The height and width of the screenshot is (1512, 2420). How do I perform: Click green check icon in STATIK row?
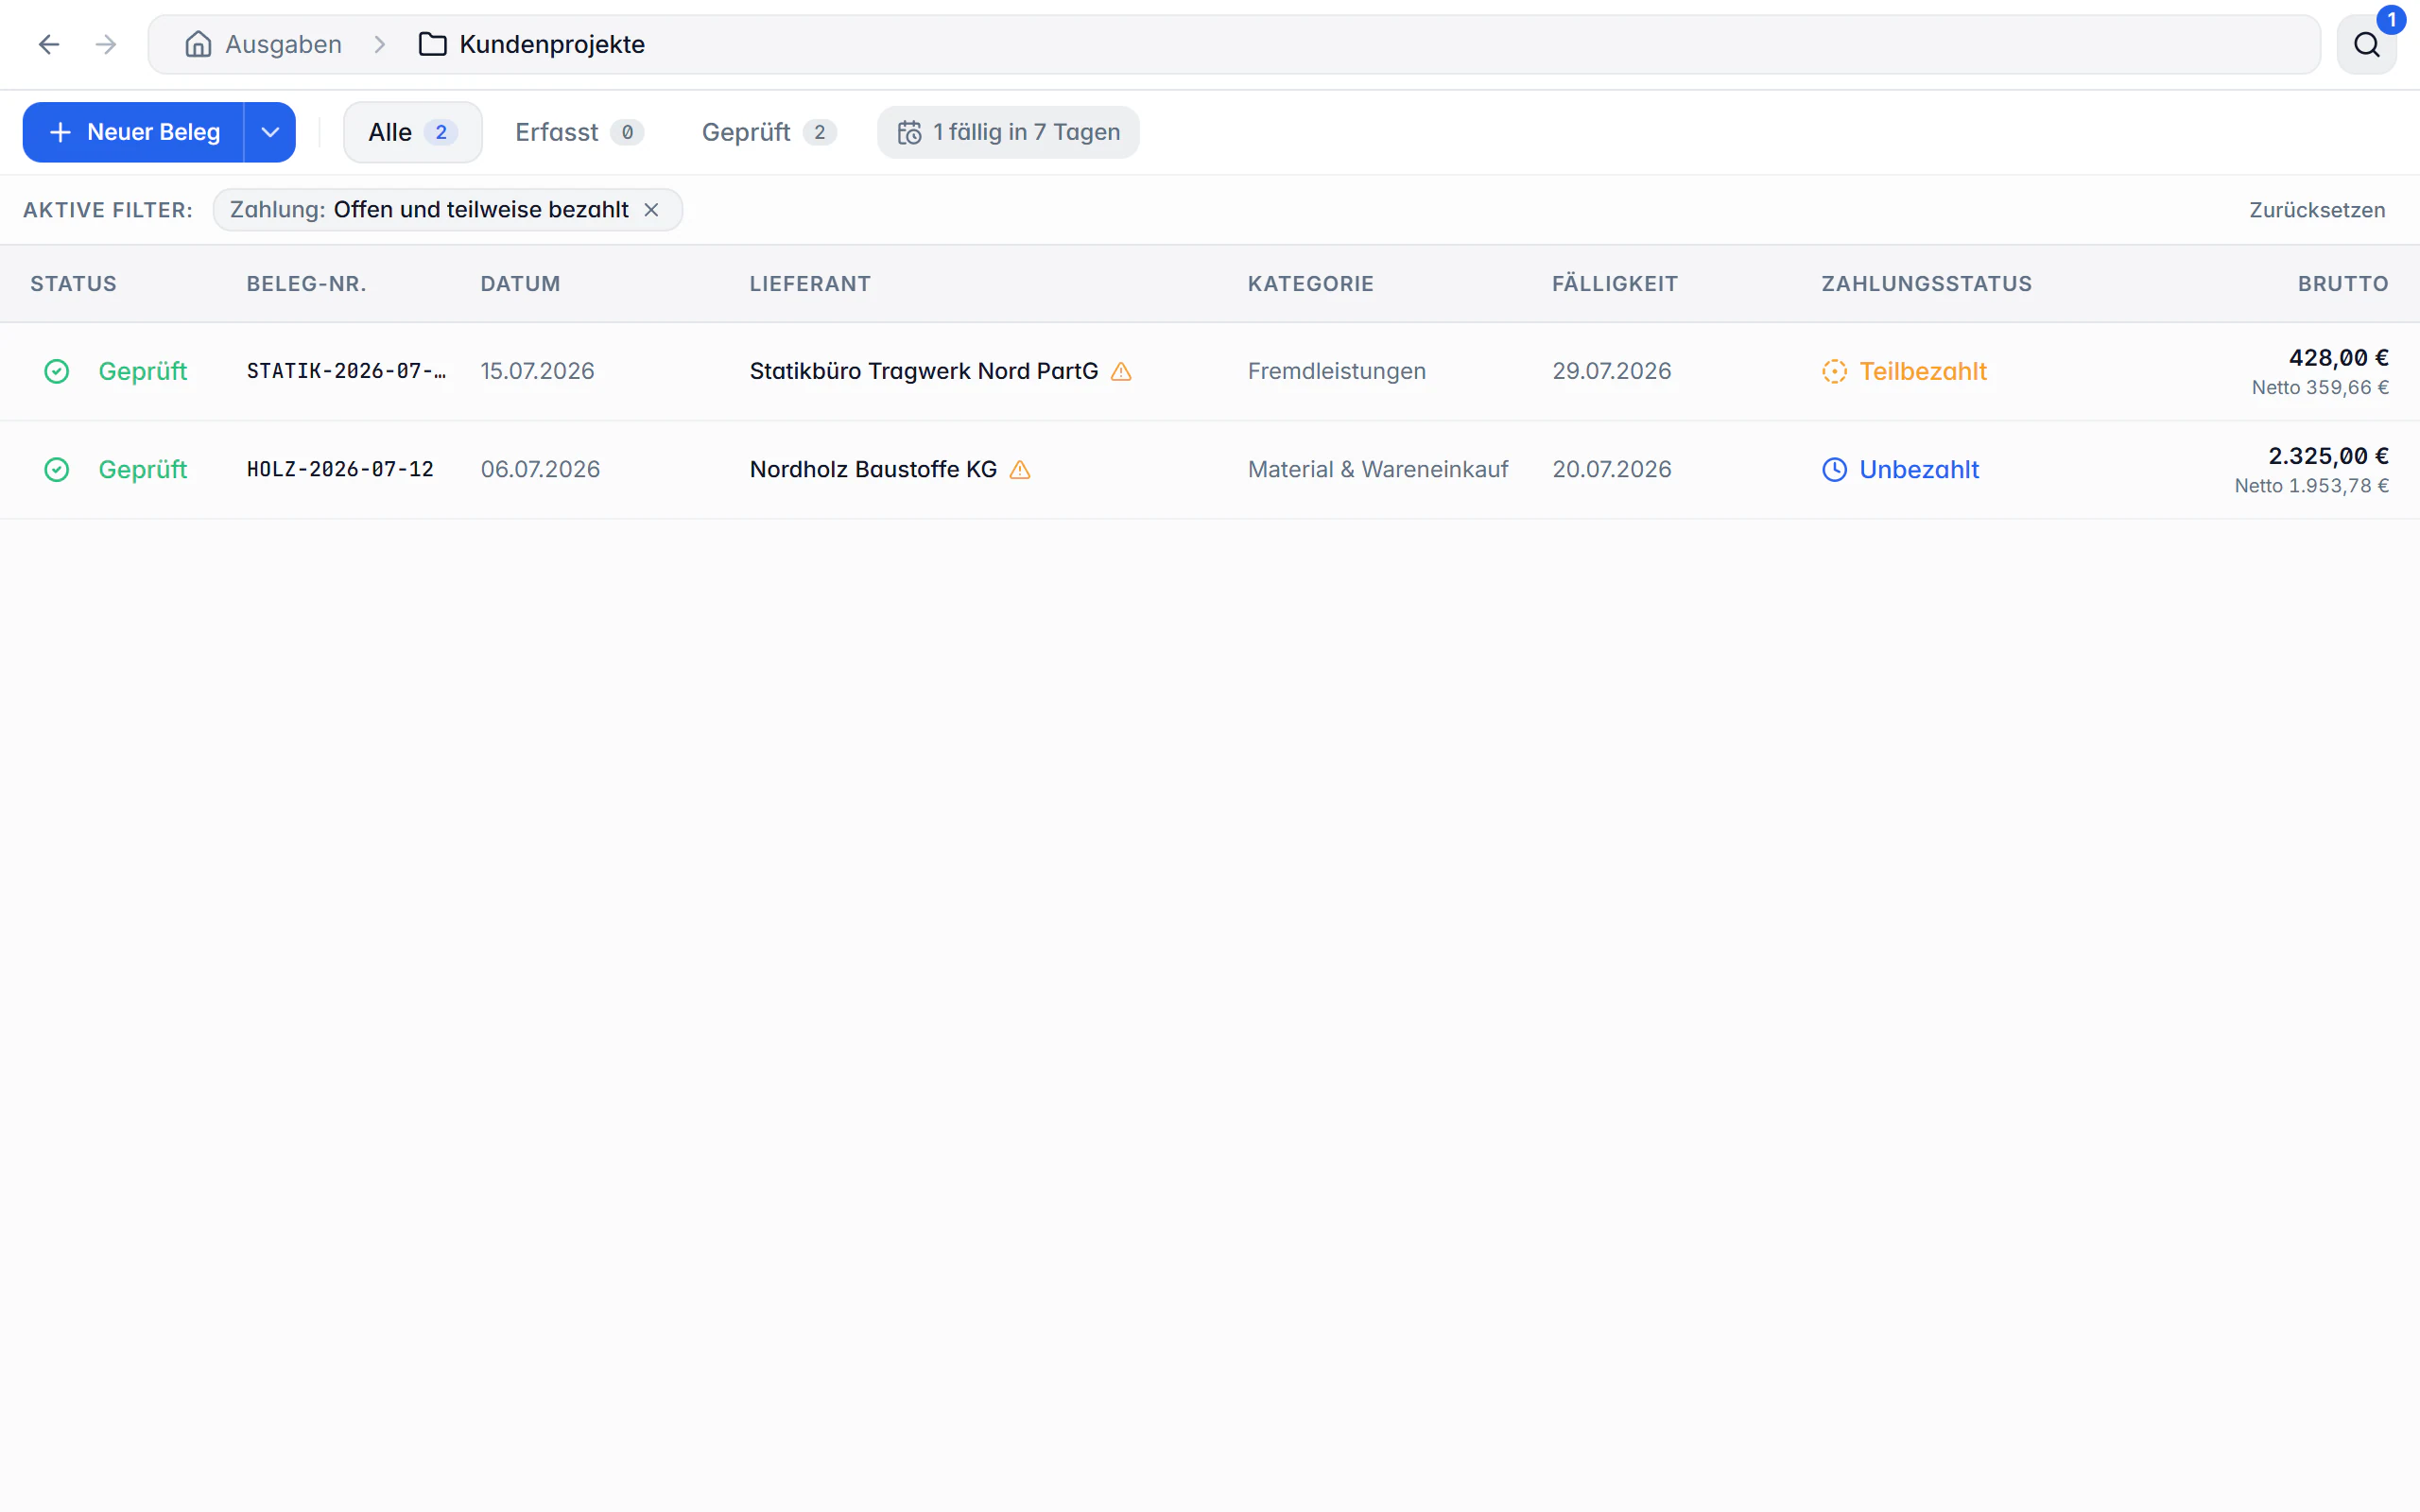pyautogui.click(x=57, y=371)
